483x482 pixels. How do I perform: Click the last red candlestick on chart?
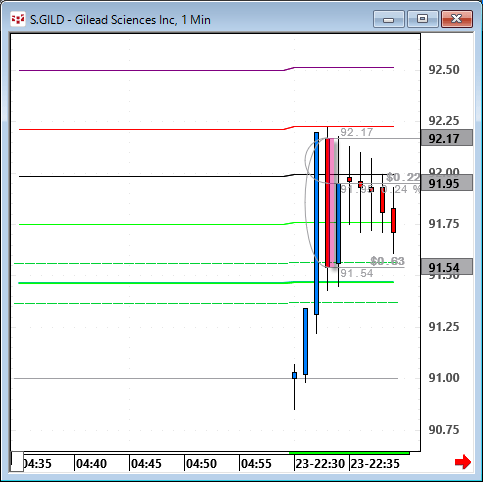[393, 220]
